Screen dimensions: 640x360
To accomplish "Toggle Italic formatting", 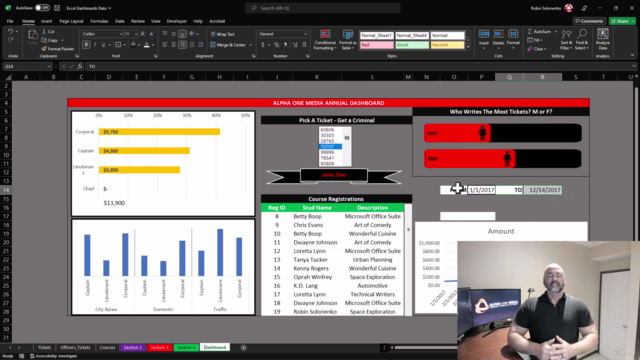I will [x=95, y=45].
